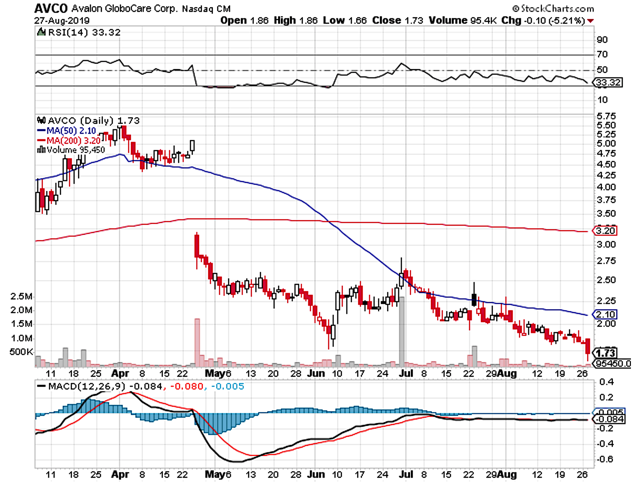Click the RSI(14) 33.32 panel label
640x485 pixels.
tap(84, 32)
